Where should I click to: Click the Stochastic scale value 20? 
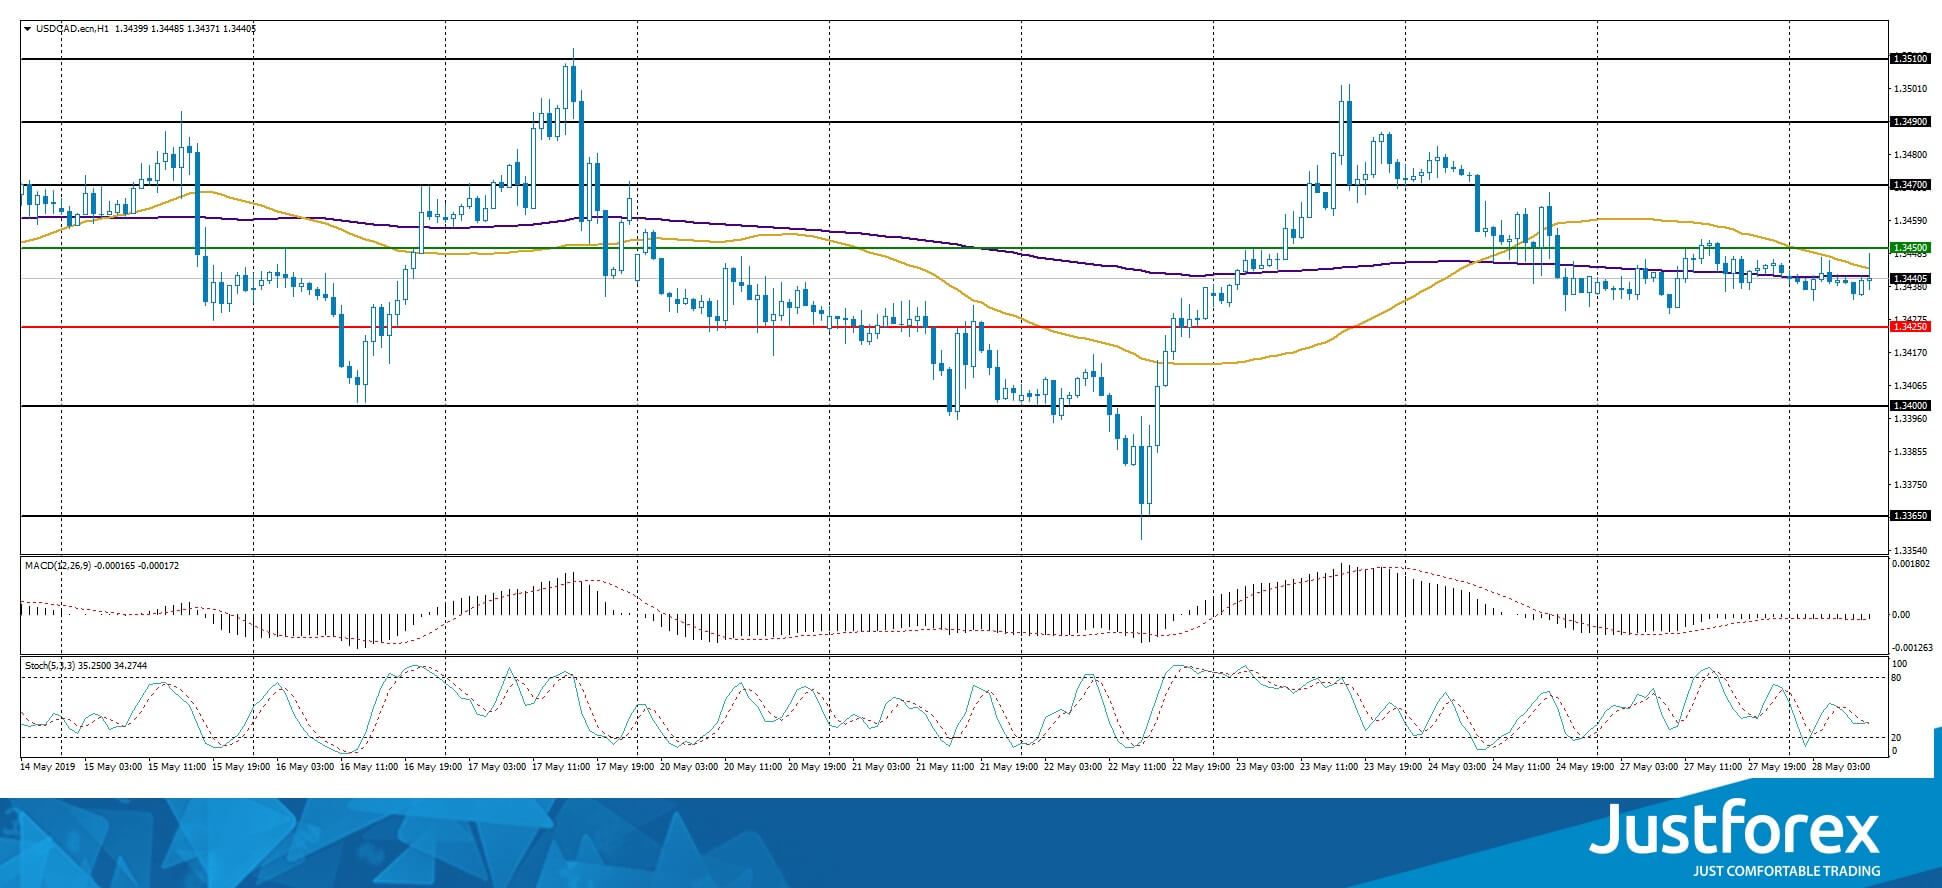click(x=1897, y=737)
